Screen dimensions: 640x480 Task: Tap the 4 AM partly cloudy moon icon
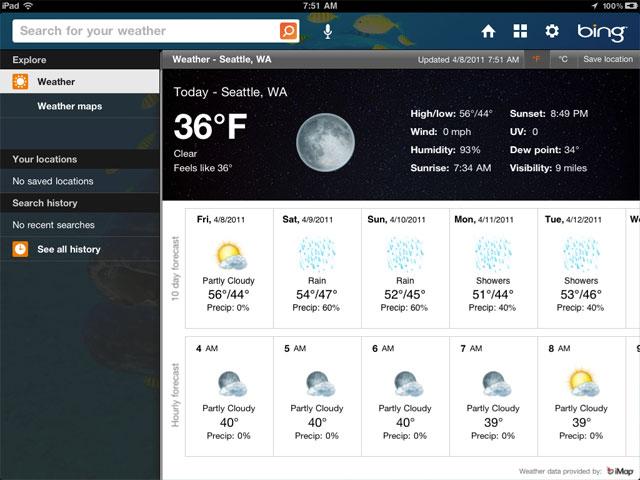[232, 384]
